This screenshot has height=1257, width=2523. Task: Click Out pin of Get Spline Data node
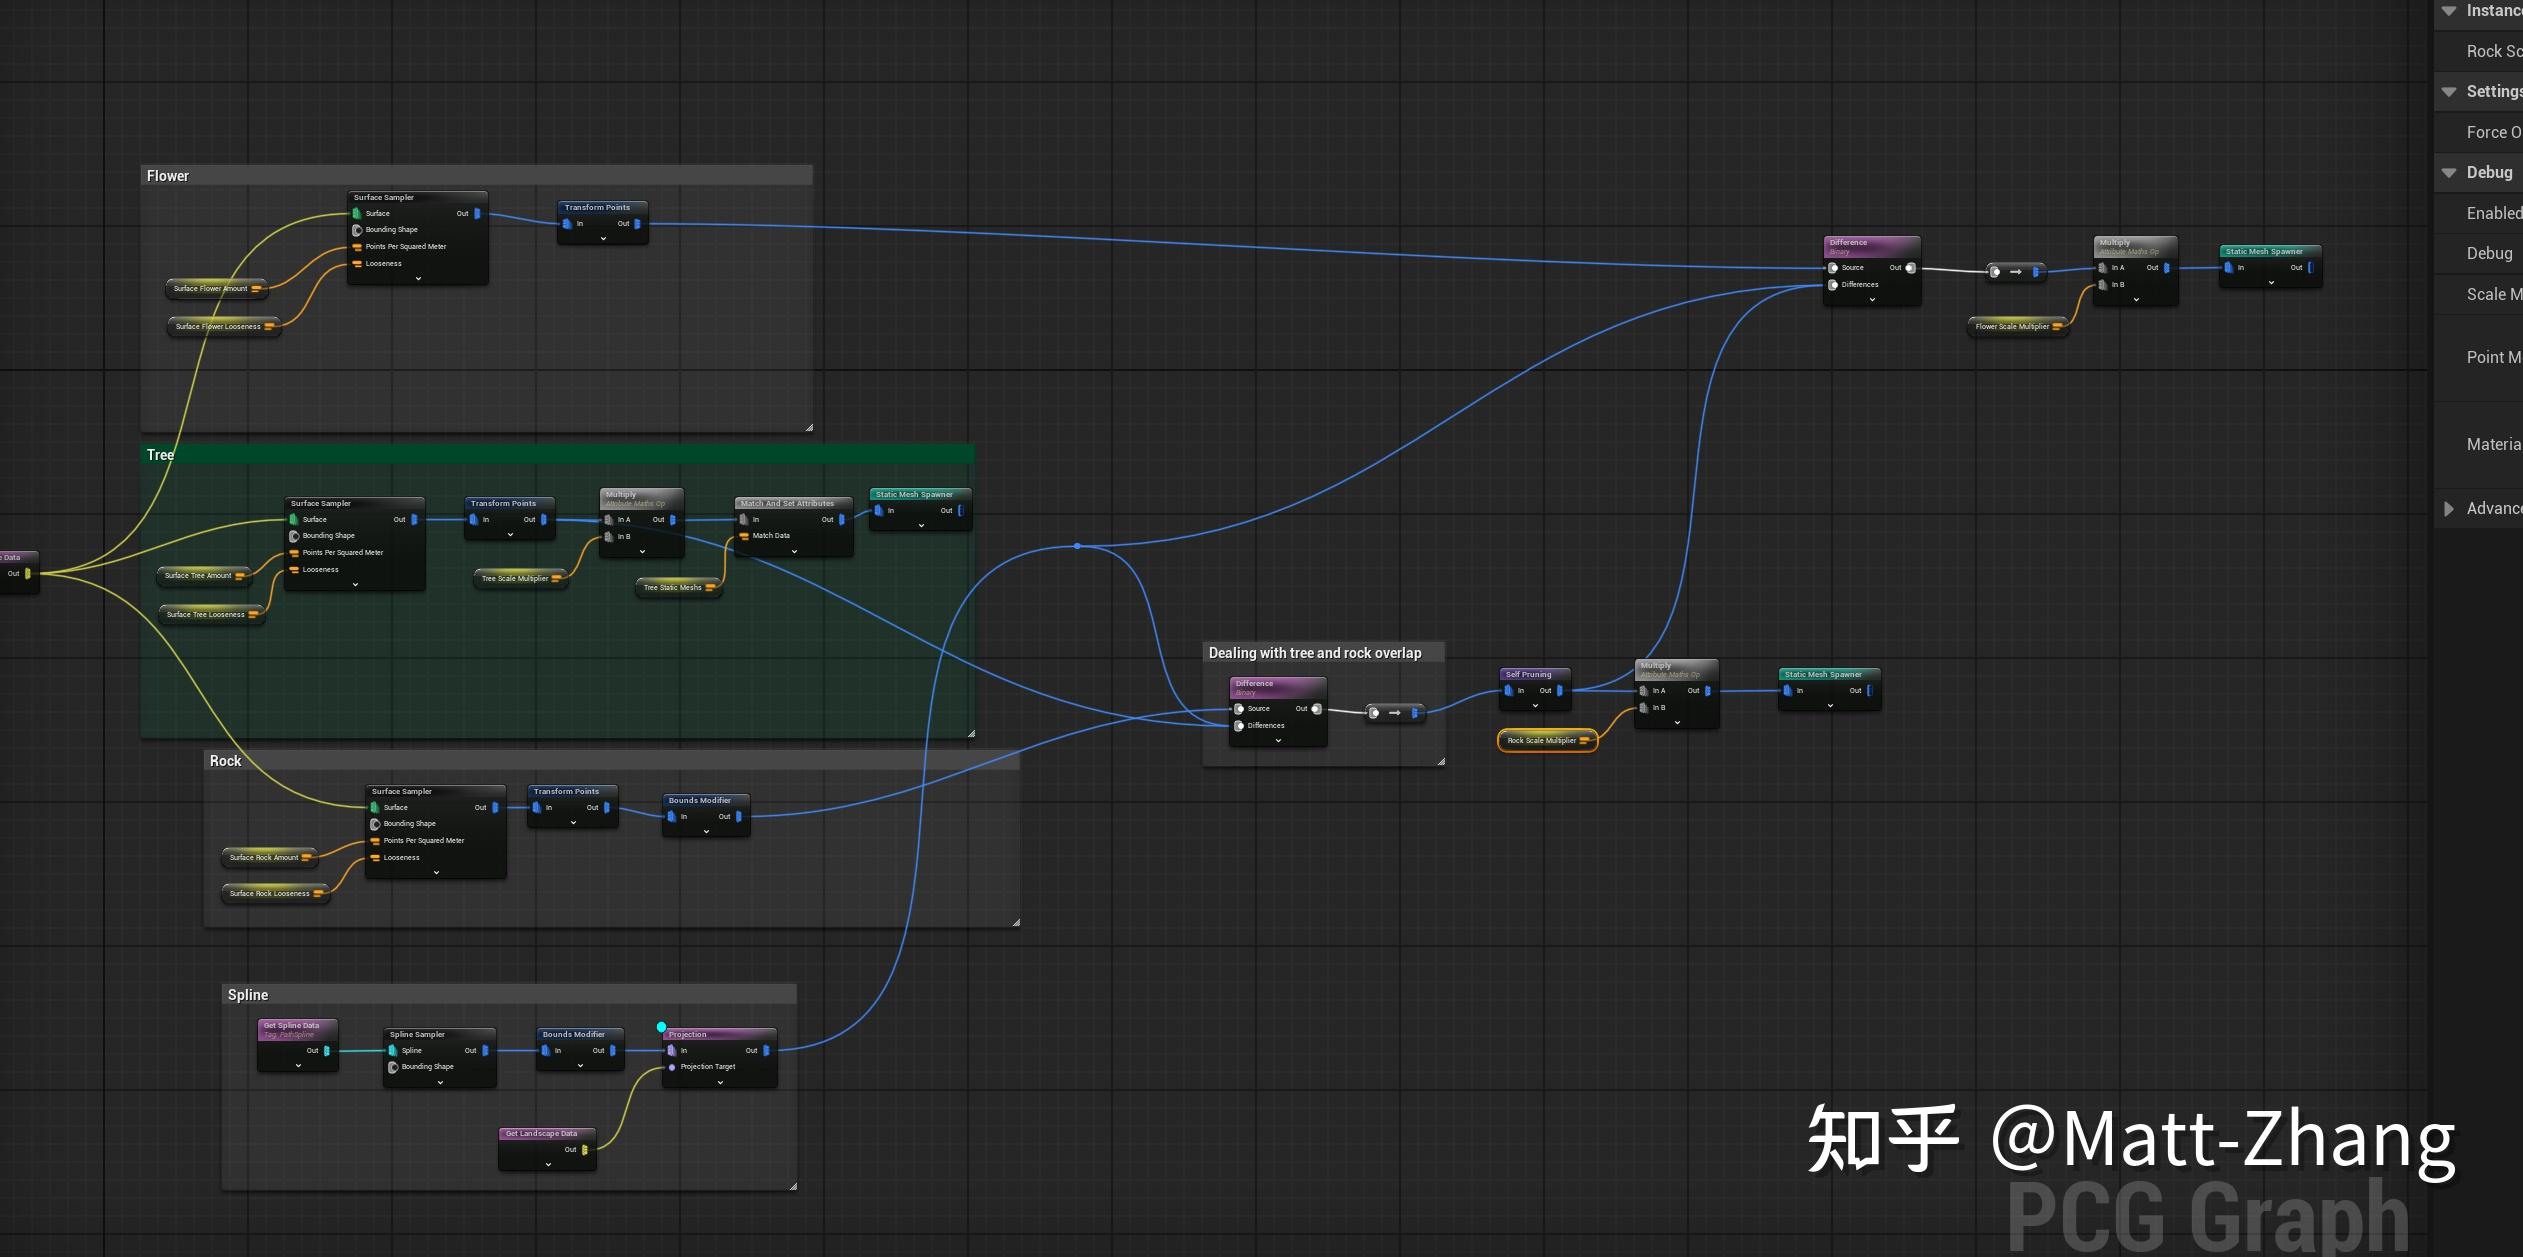pyautogui.click(x=327, y=1051)
